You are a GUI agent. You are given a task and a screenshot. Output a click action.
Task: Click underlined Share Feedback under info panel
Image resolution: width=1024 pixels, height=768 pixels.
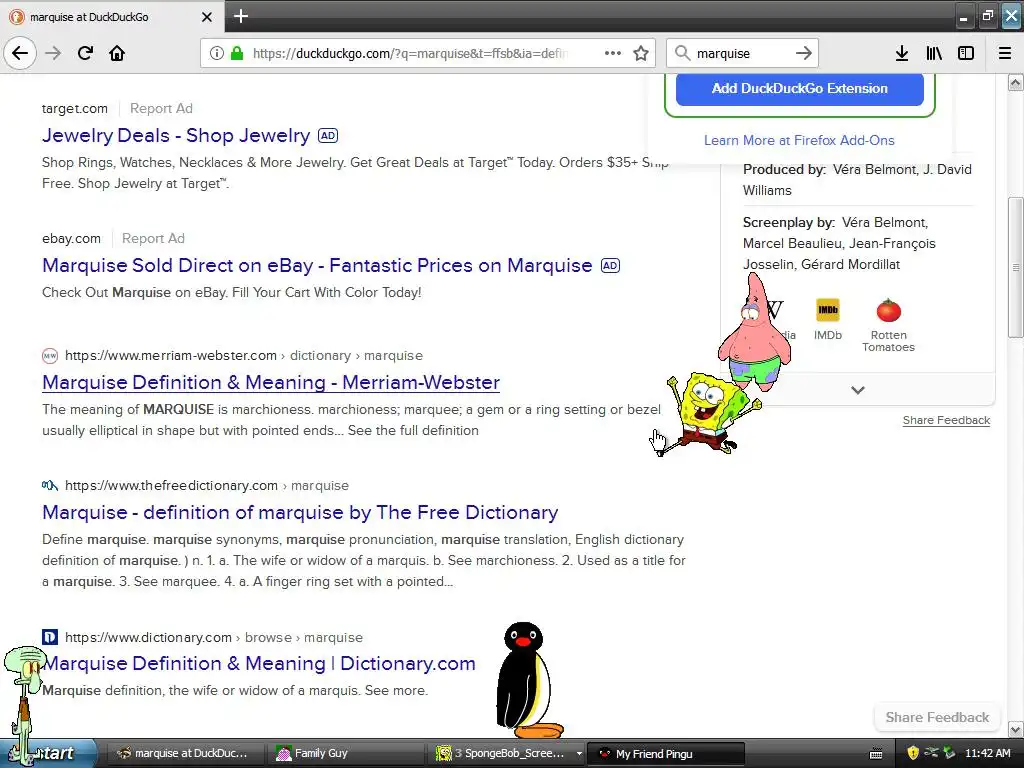pos(946,420)
